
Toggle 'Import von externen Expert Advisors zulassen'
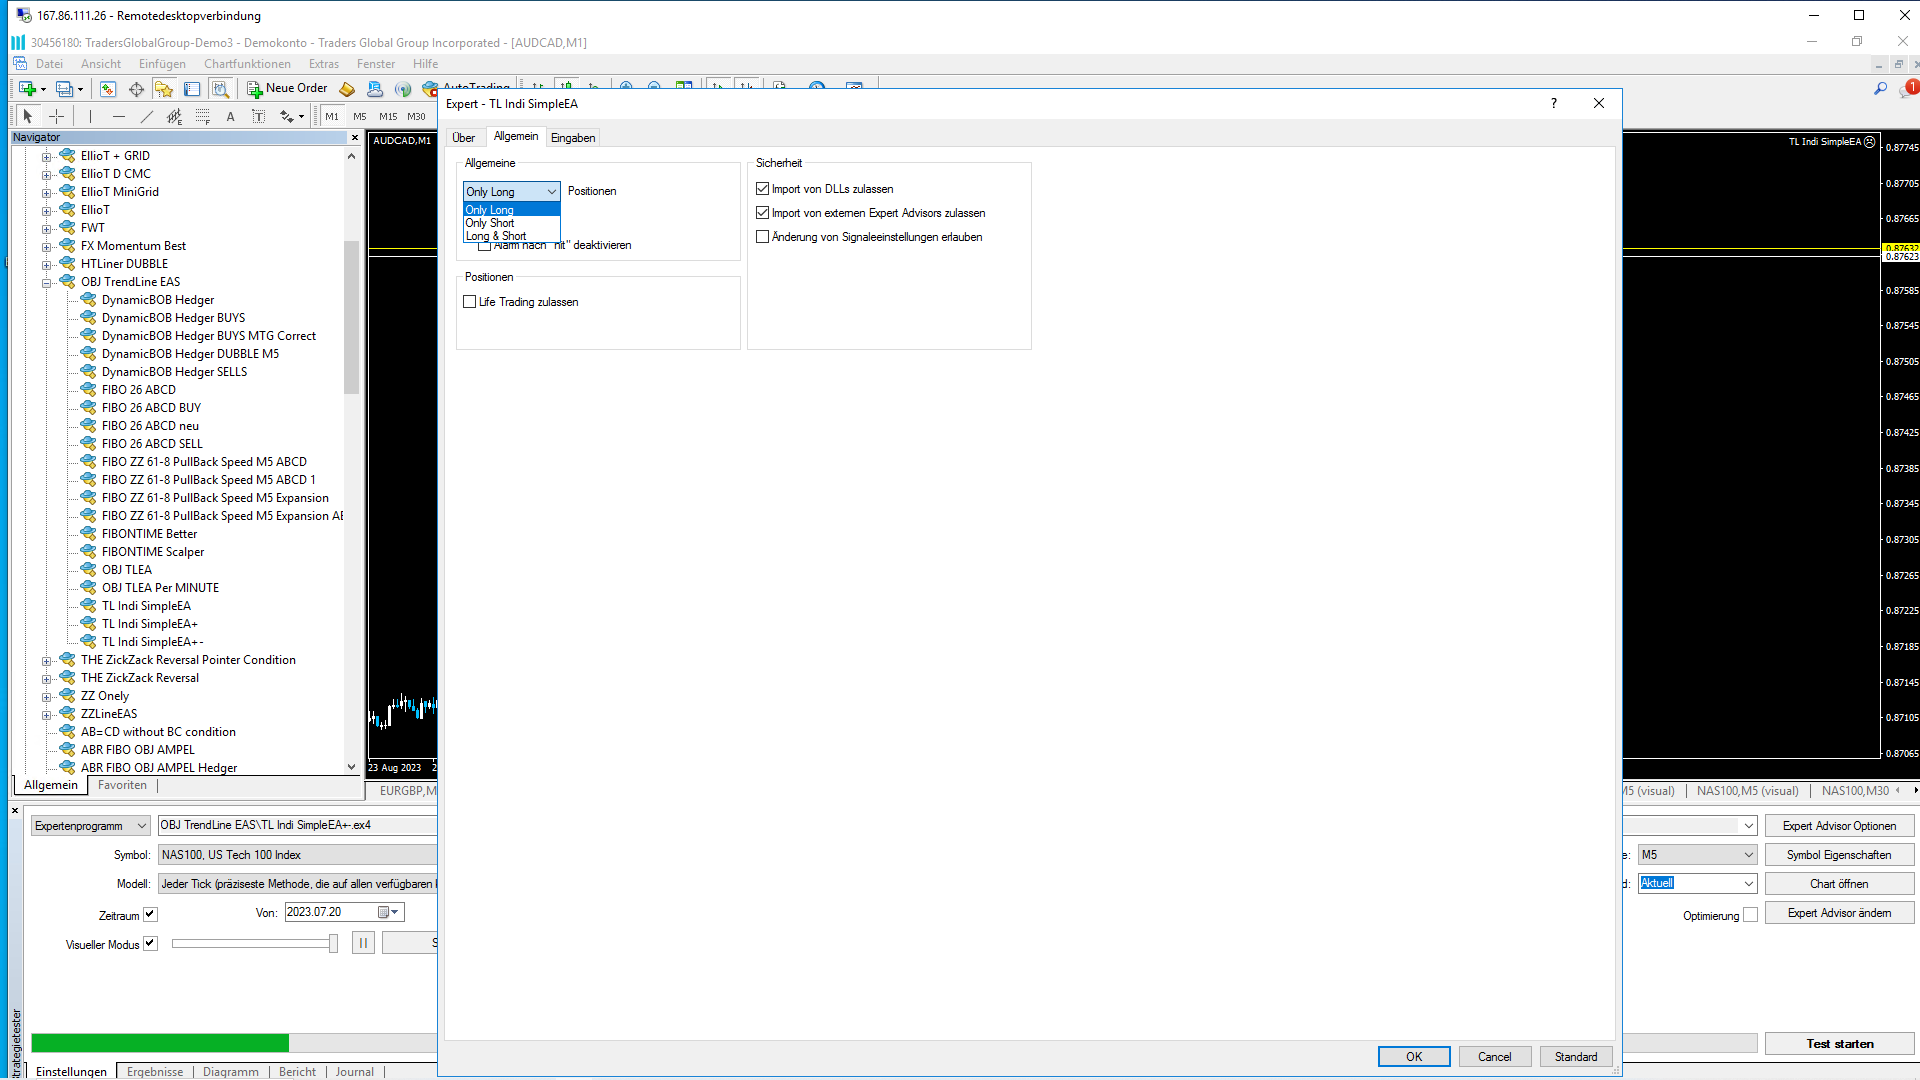click(763, 213)
